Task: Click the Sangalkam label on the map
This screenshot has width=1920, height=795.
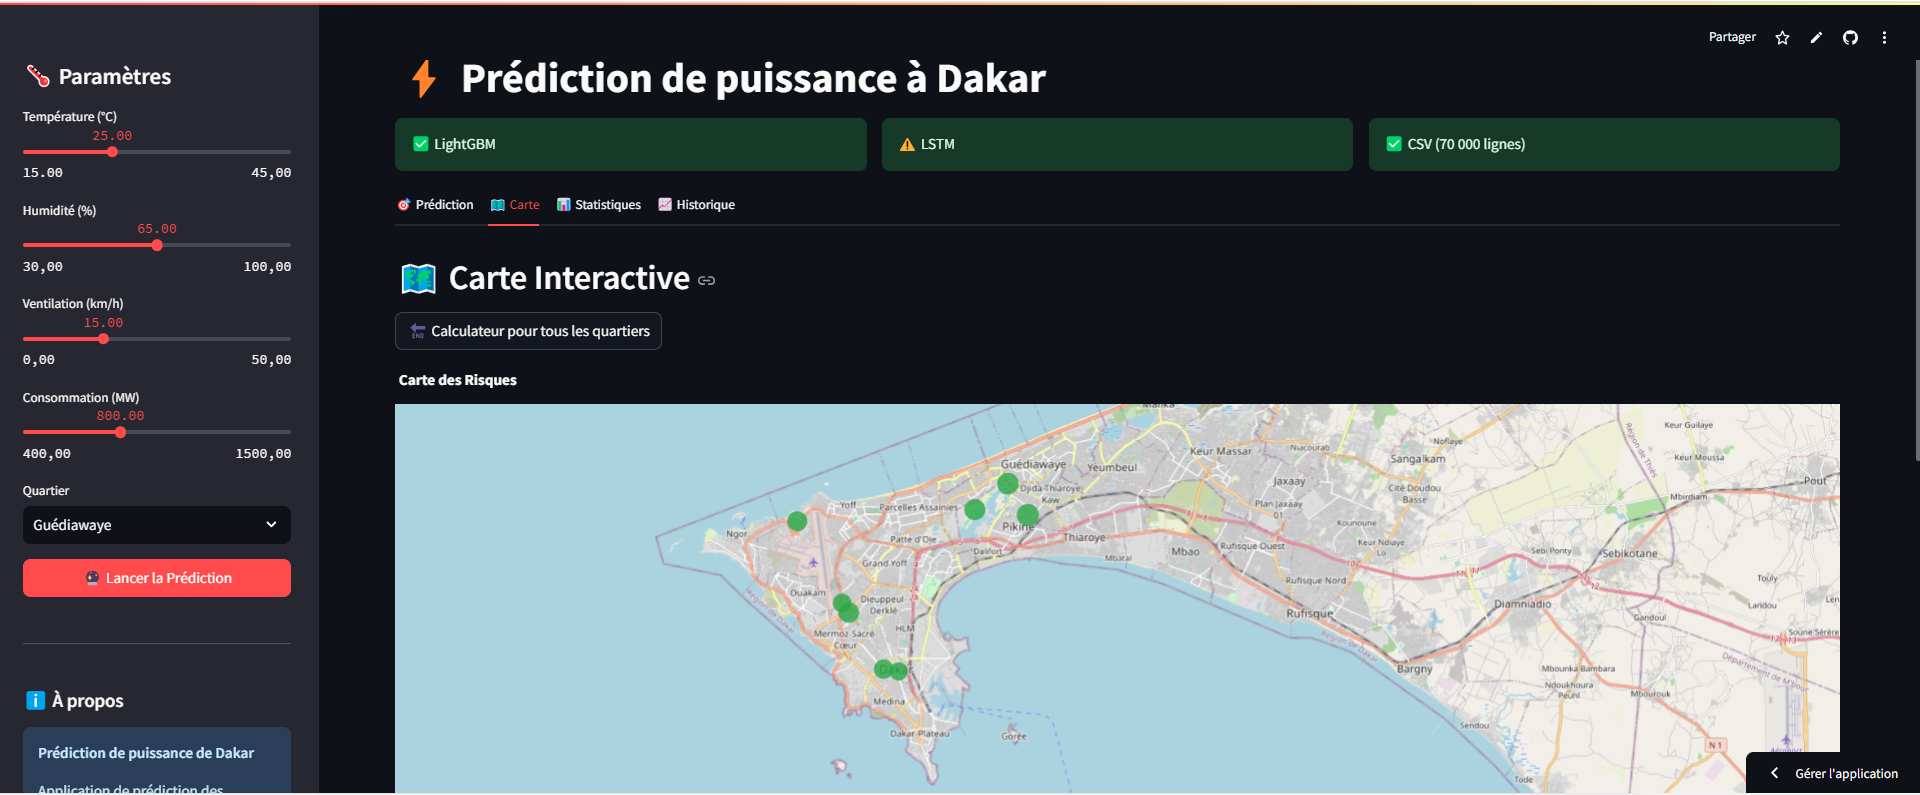Action: [x=1417, y=459]
